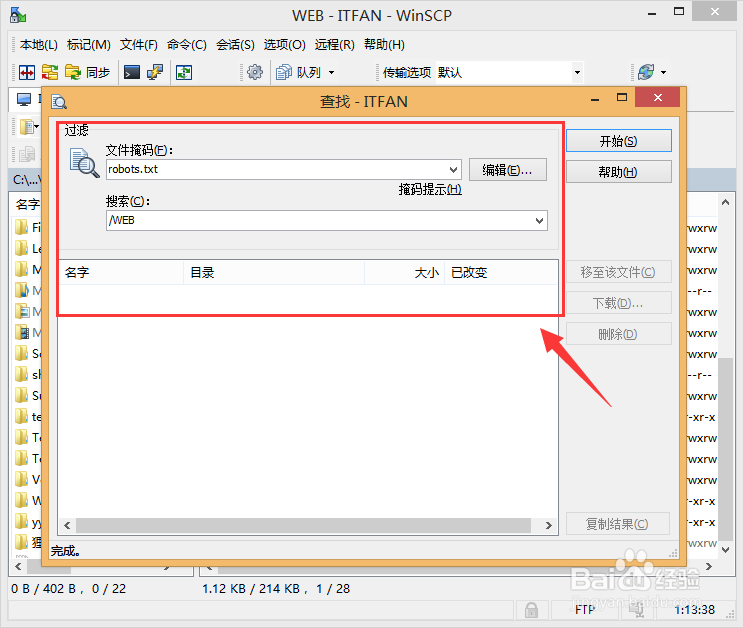Sort results by 目录 column header

point(274,273)
